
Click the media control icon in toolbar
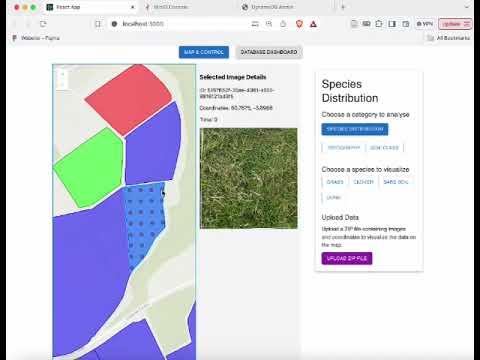click(366, 24)
